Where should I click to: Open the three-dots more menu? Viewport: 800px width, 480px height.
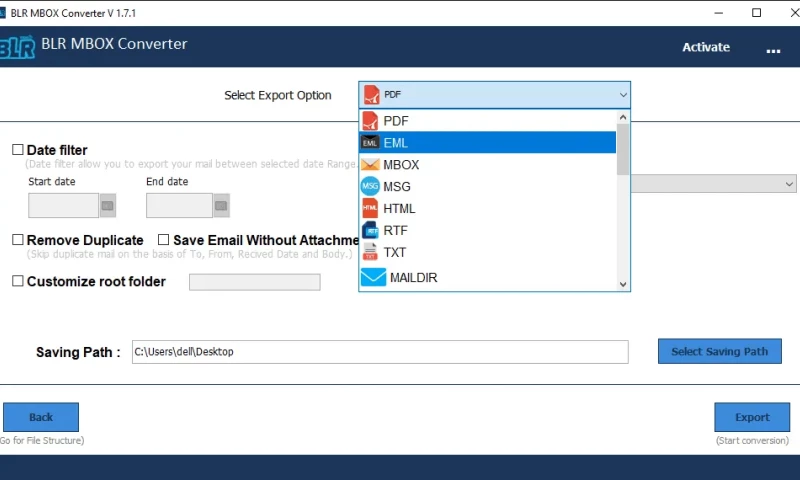click(x=773, y=49)
